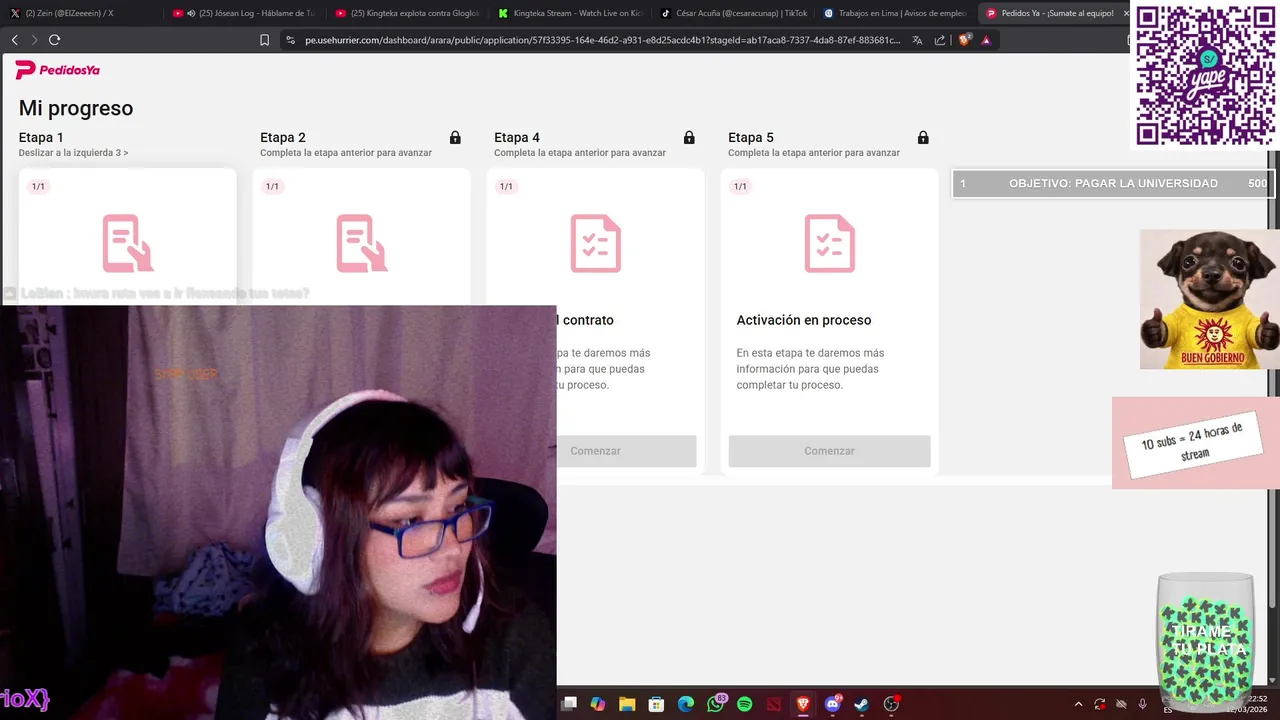Click the lock icon for Etapa 4
This screenshot has height=720, width=1280.
pyautogui.click(x=689, y=137)
